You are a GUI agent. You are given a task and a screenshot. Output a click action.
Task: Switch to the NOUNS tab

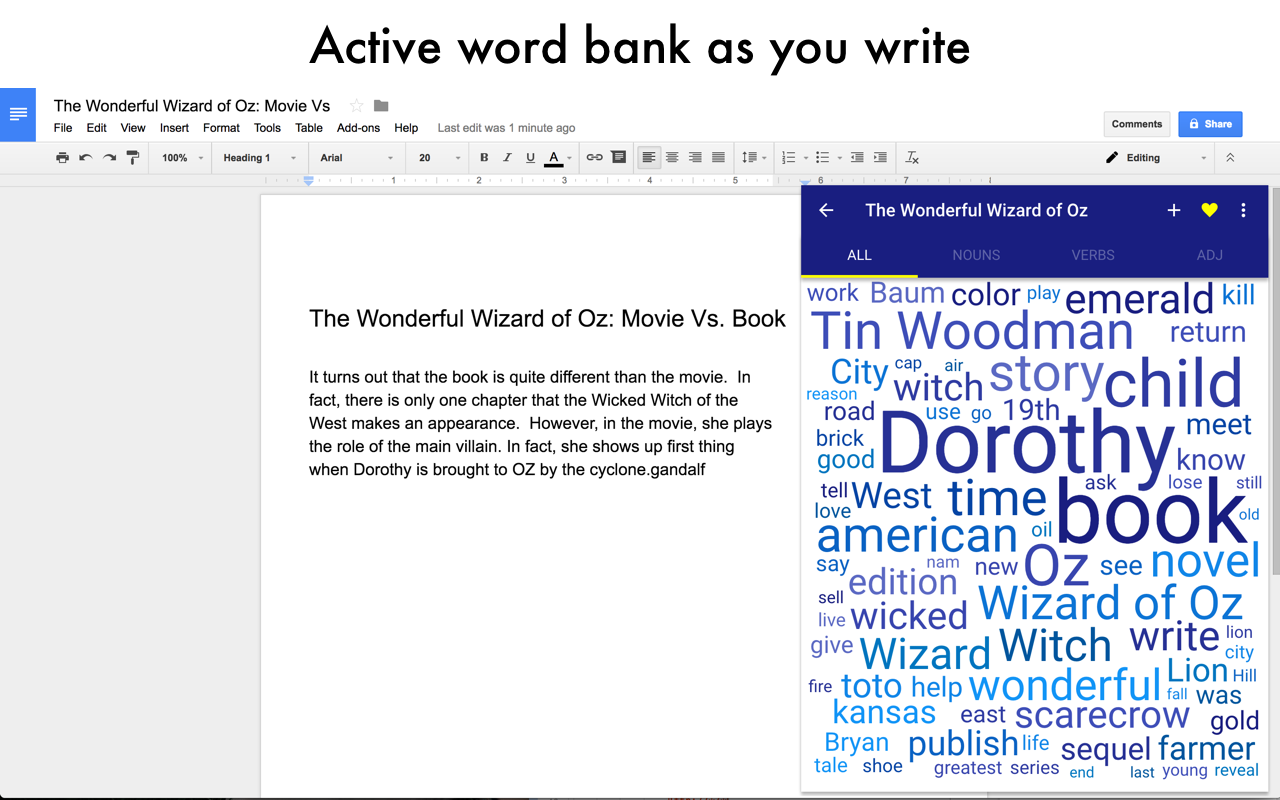[976, 255]
